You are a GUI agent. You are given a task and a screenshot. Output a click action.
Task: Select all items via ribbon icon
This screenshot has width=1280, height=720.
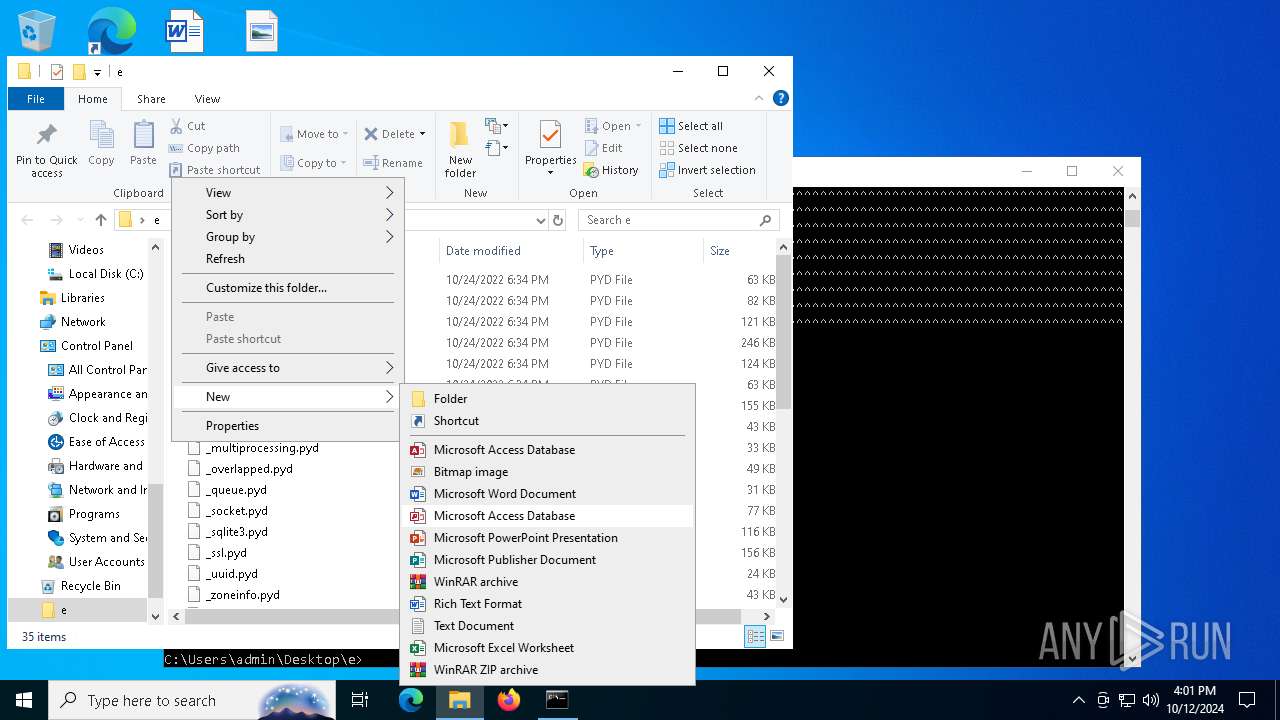tap(667, 126)
